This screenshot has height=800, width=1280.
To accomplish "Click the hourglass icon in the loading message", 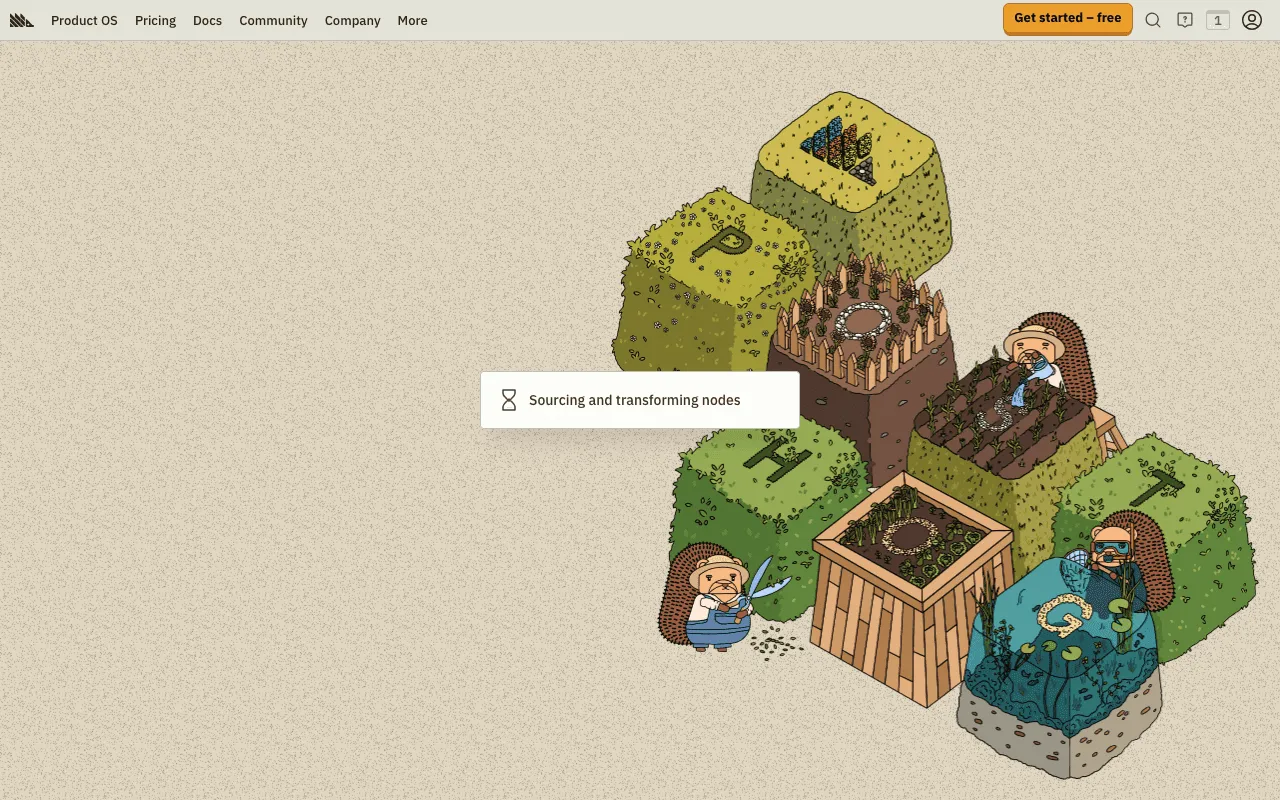I will [x=507, y=399].
